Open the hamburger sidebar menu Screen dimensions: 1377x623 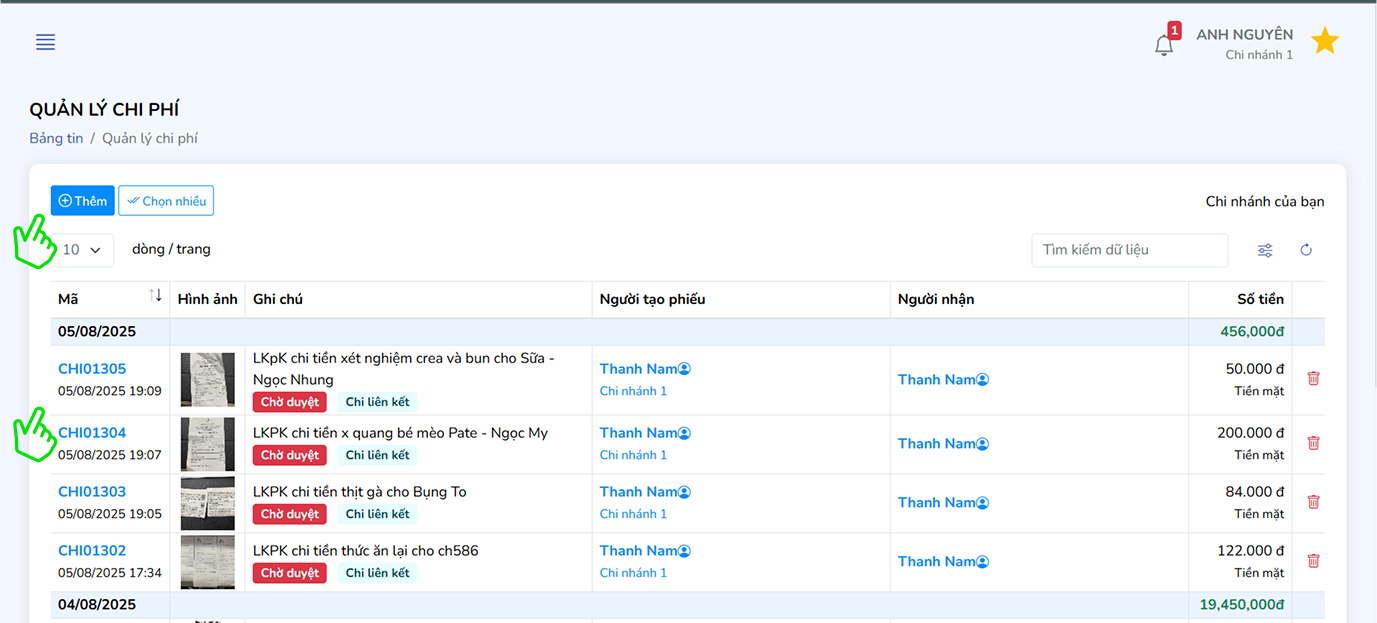click(x=45, y=42)
